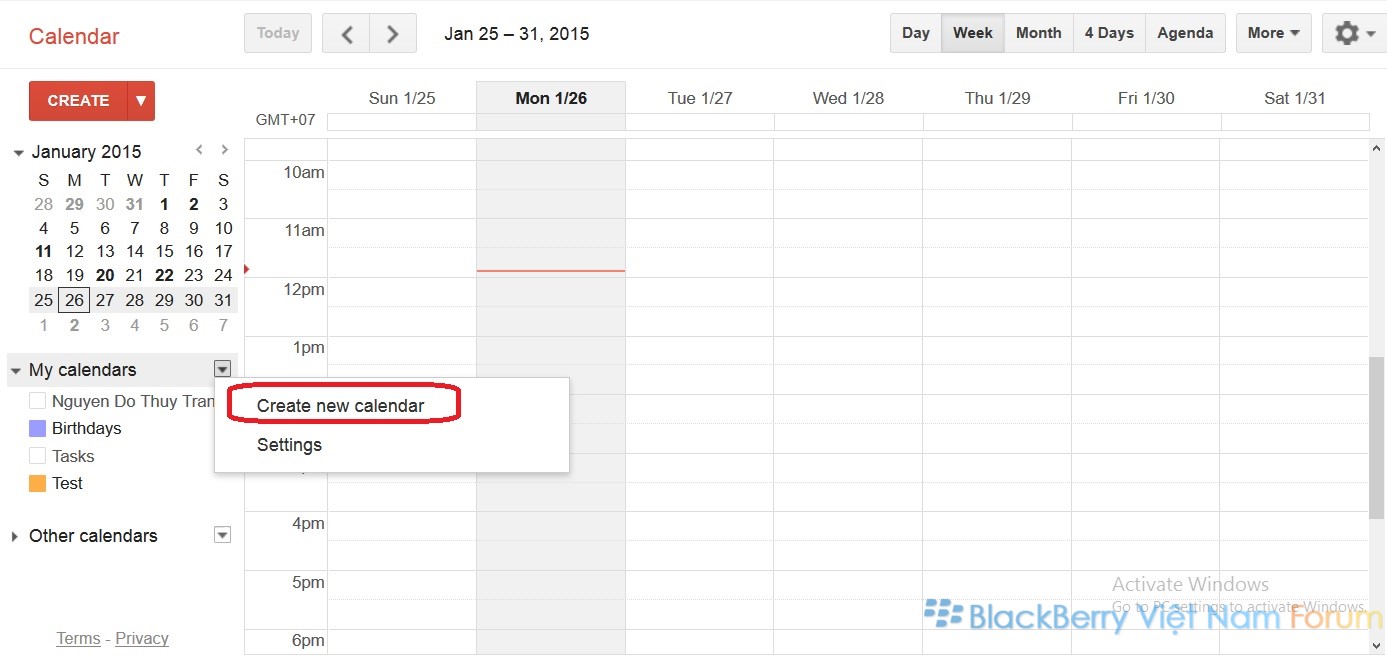Collapse the My calendars section
The height and width of the screenshot is (657, 1387).
[x=16, y=370]
